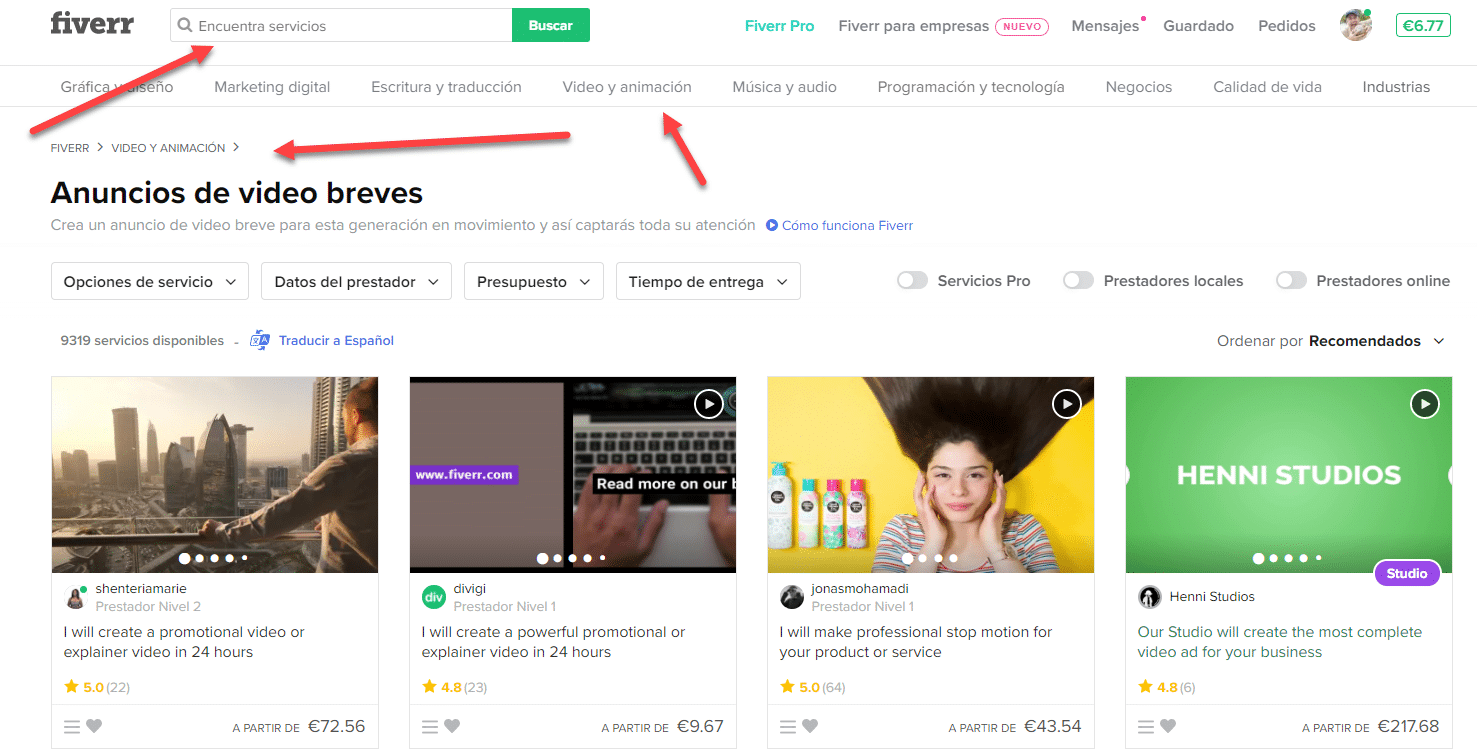Open Pedidos in the header
This screenshot has height=752, width=1477.
pyautogui.click(x=1287, y=26)
